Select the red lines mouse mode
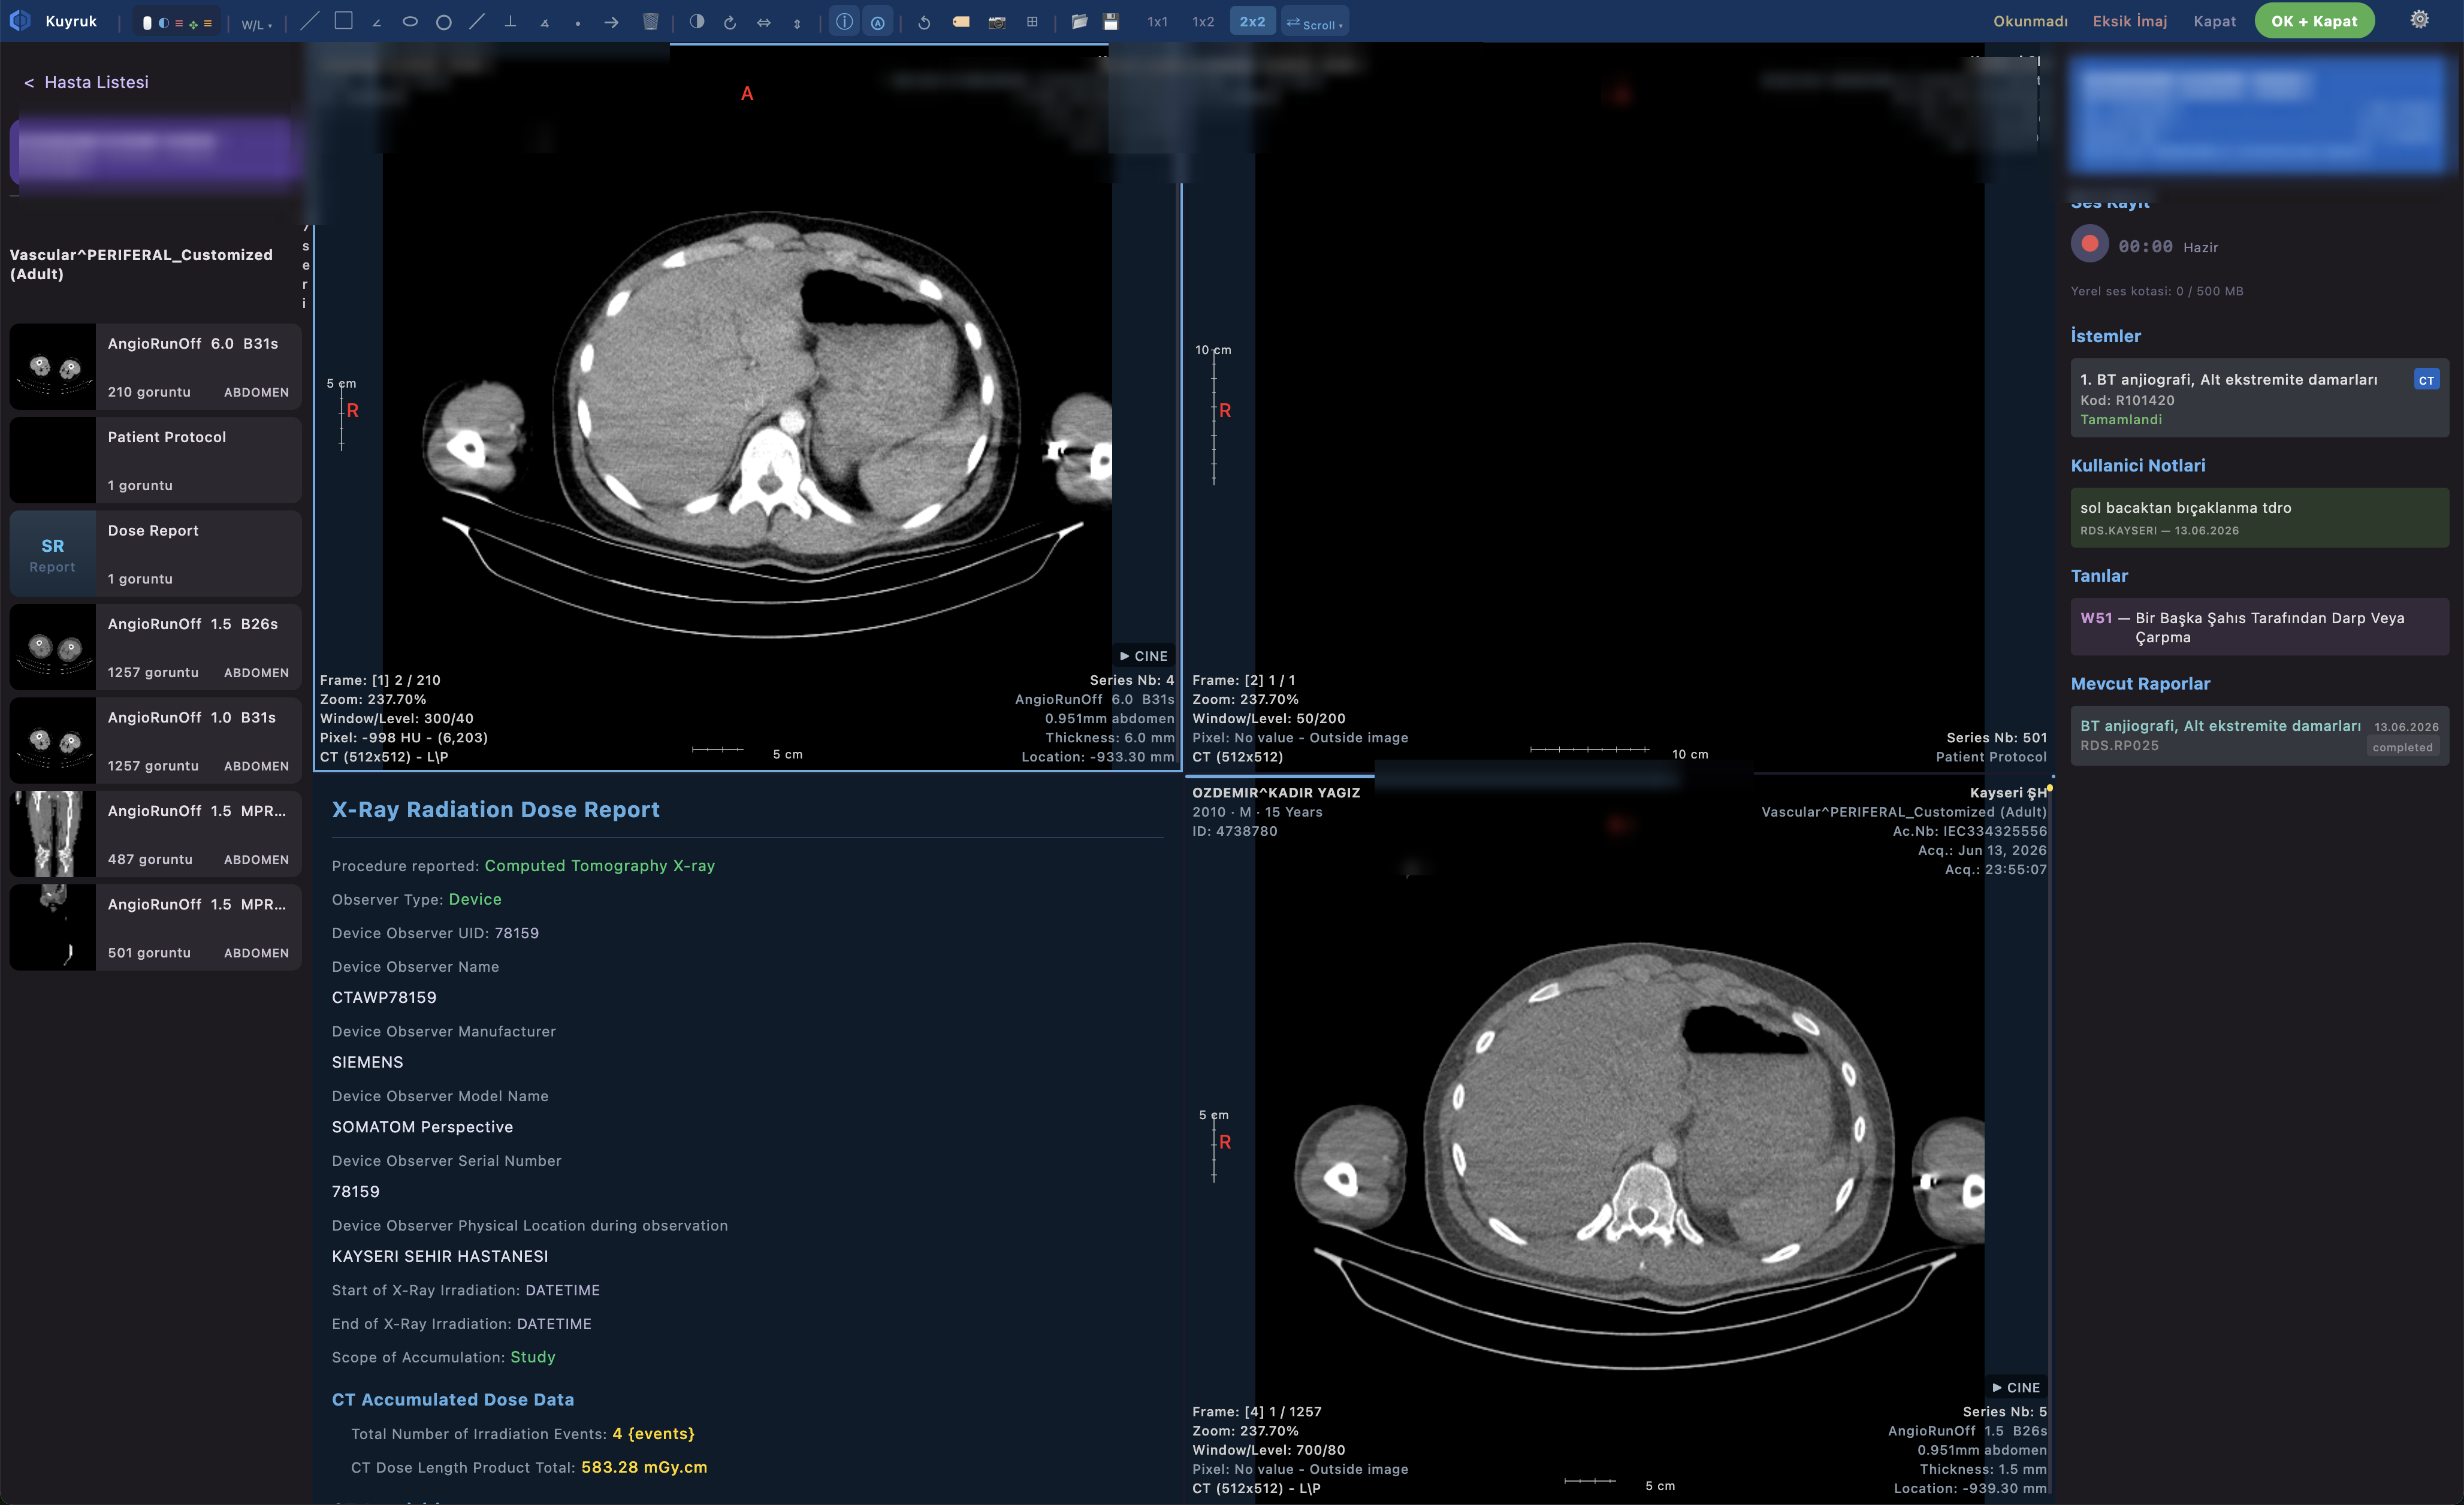The image size is (2464, 1505). coord(179,22)
